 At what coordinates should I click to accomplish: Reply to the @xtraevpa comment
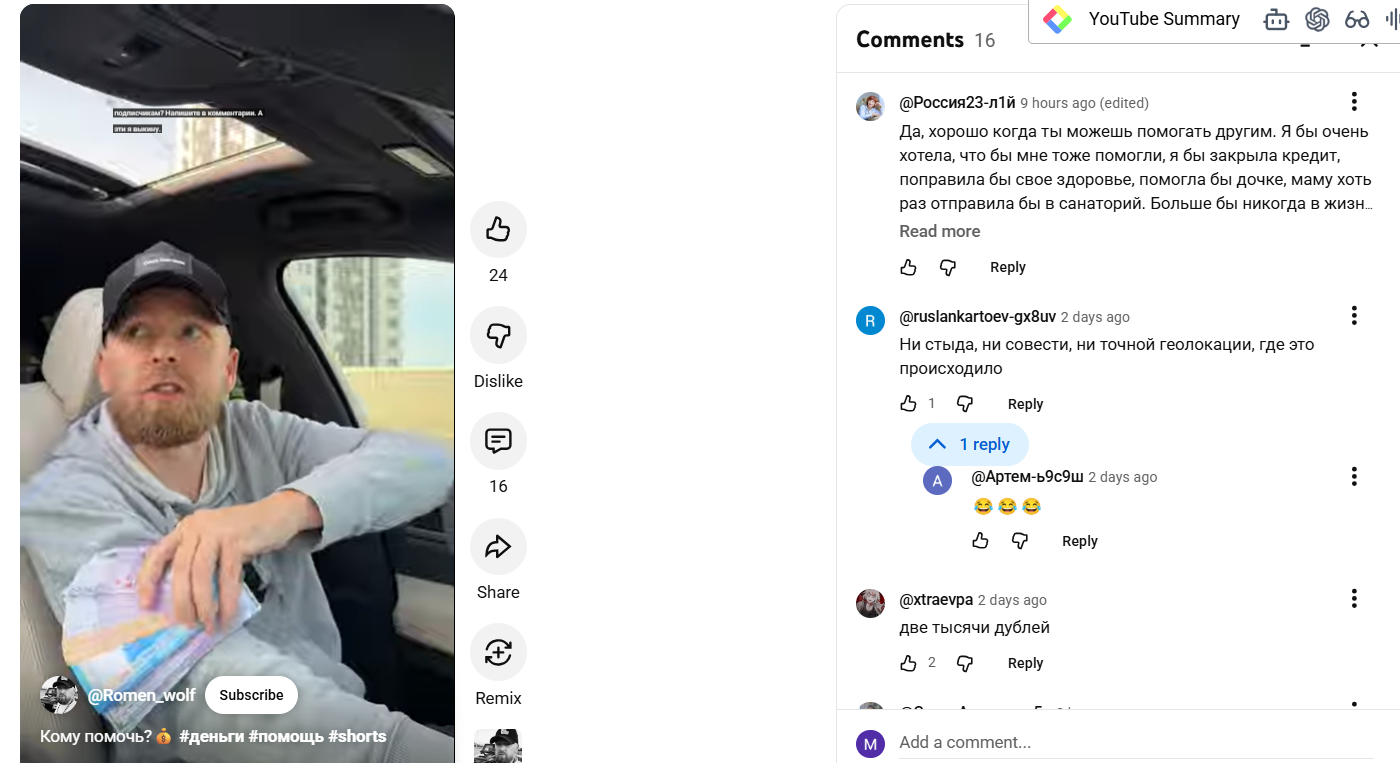1025,663
